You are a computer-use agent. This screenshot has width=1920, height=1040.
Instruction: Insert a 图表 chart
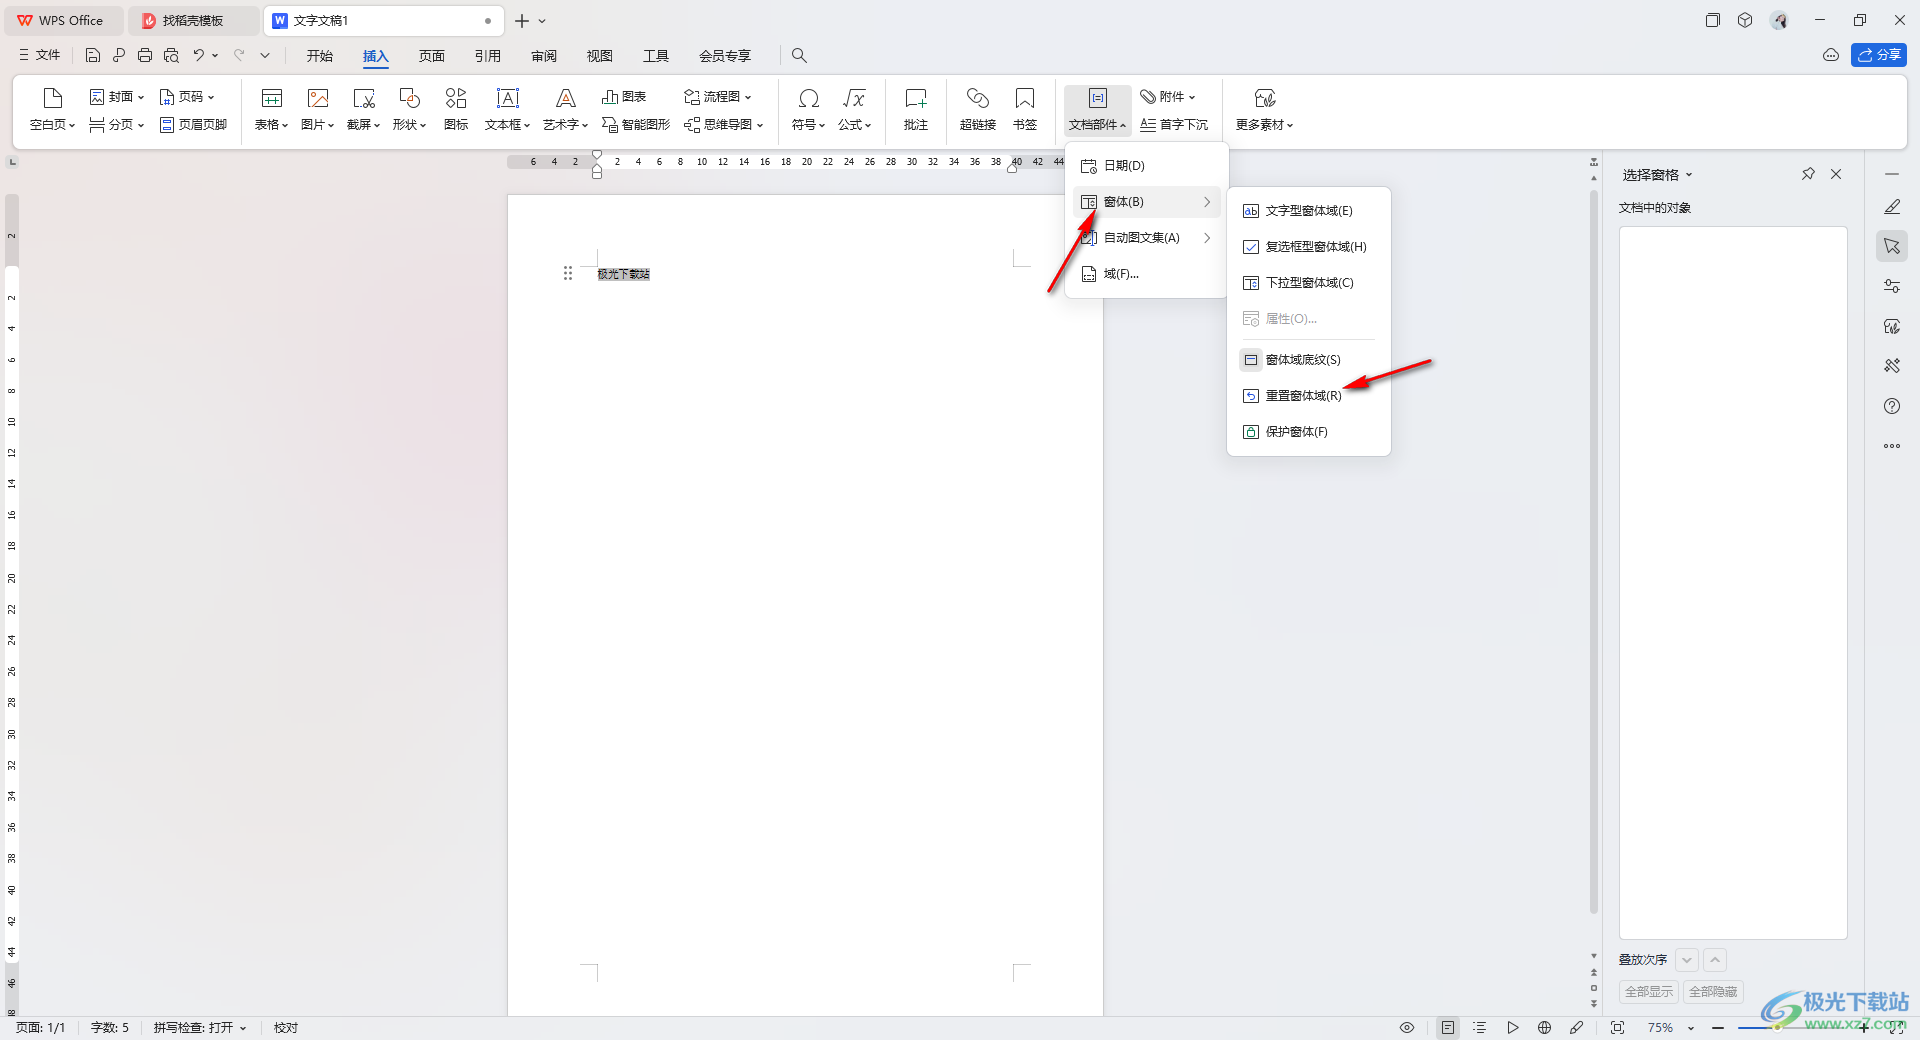click(624, 97)
